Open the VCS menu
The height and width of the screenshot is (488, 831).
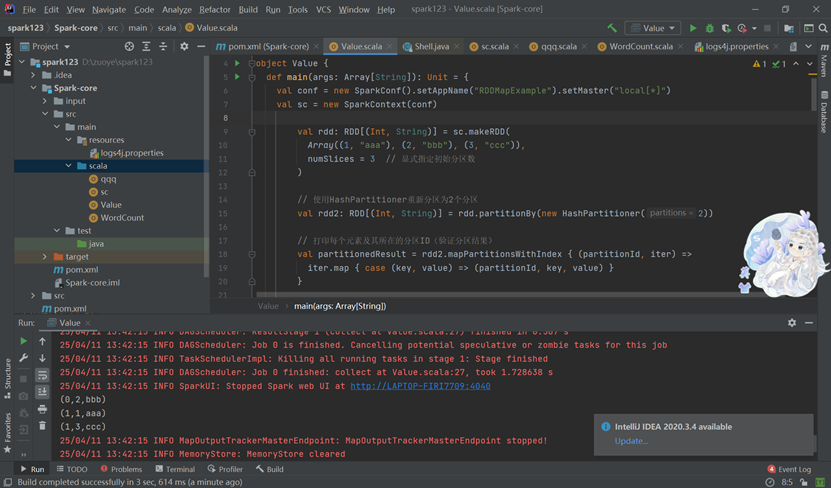point(323,10)
